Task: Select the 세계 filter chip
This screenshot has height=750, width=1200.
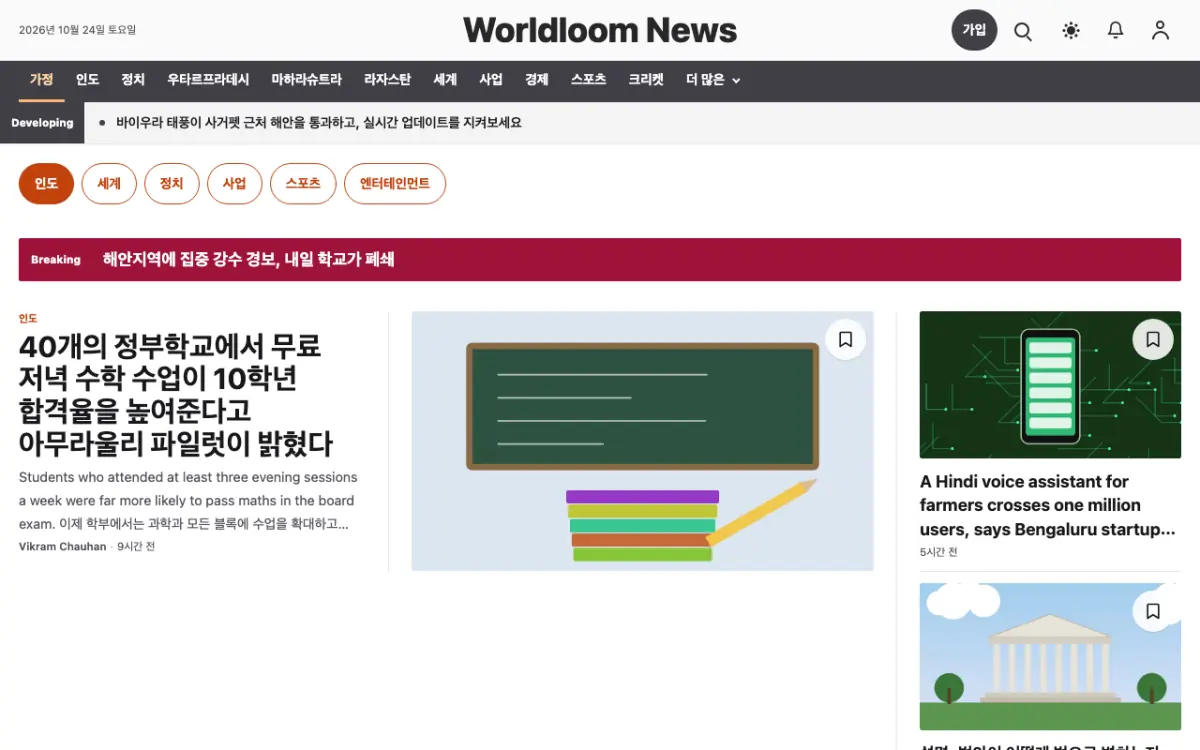Action: [109, 184]
